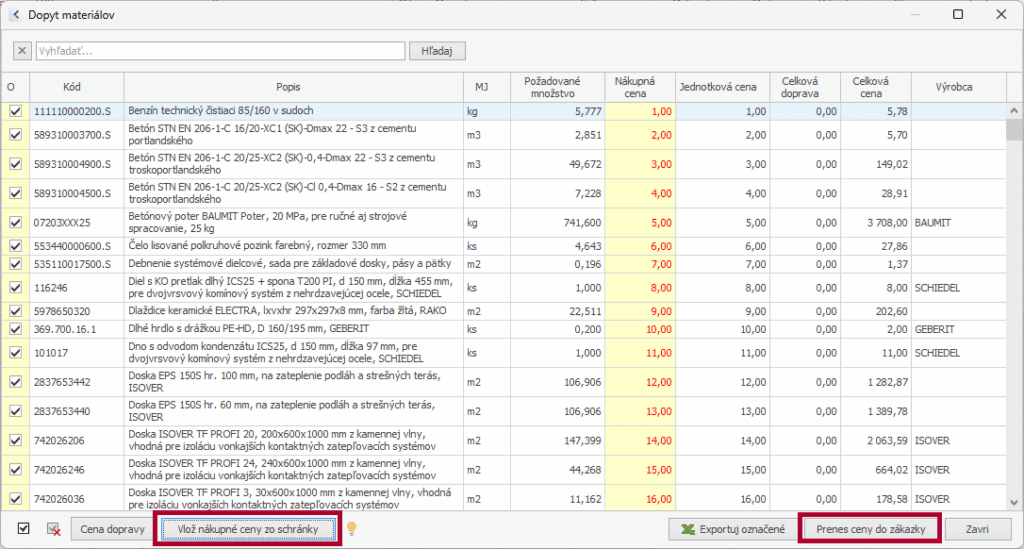The height and width of the screenshot is (549, 1024).
Task: Toggle the select-all checkbox at bottom left
Action: coord(24,529)
